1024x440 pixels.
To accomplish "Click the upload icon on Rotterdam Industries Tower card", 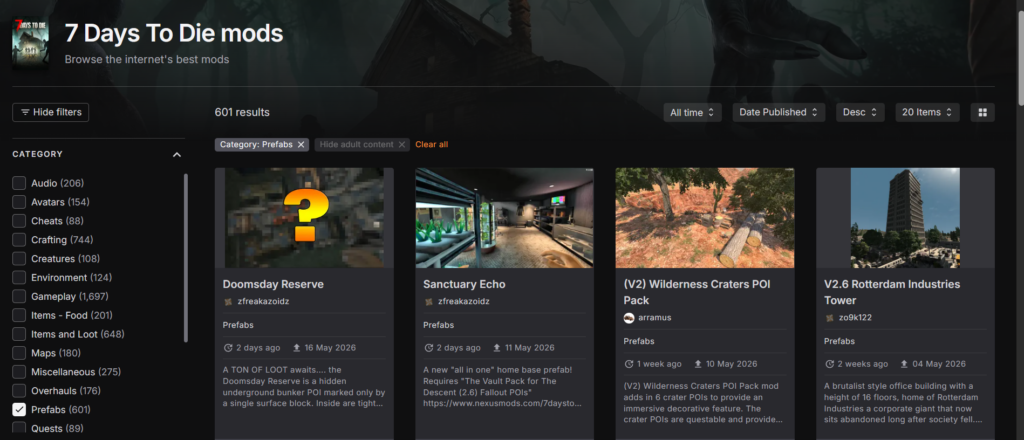I will tap(904, 364).
